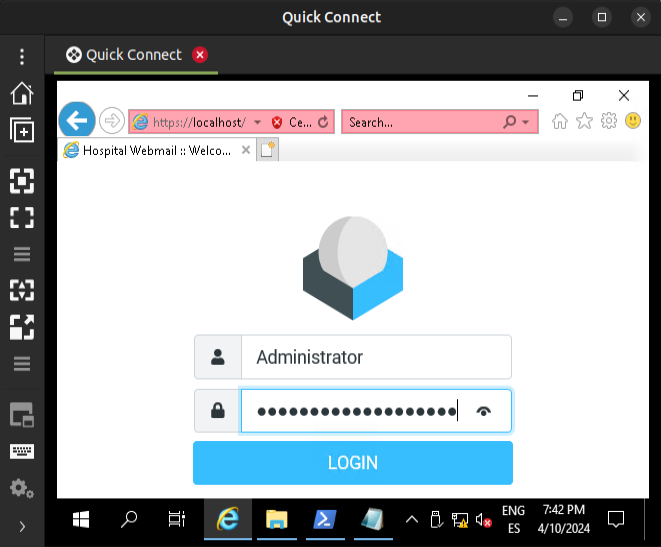This screenshot has width=661, height=547.
Task: Click the new connection plus icon
Action: click(21, 130)
